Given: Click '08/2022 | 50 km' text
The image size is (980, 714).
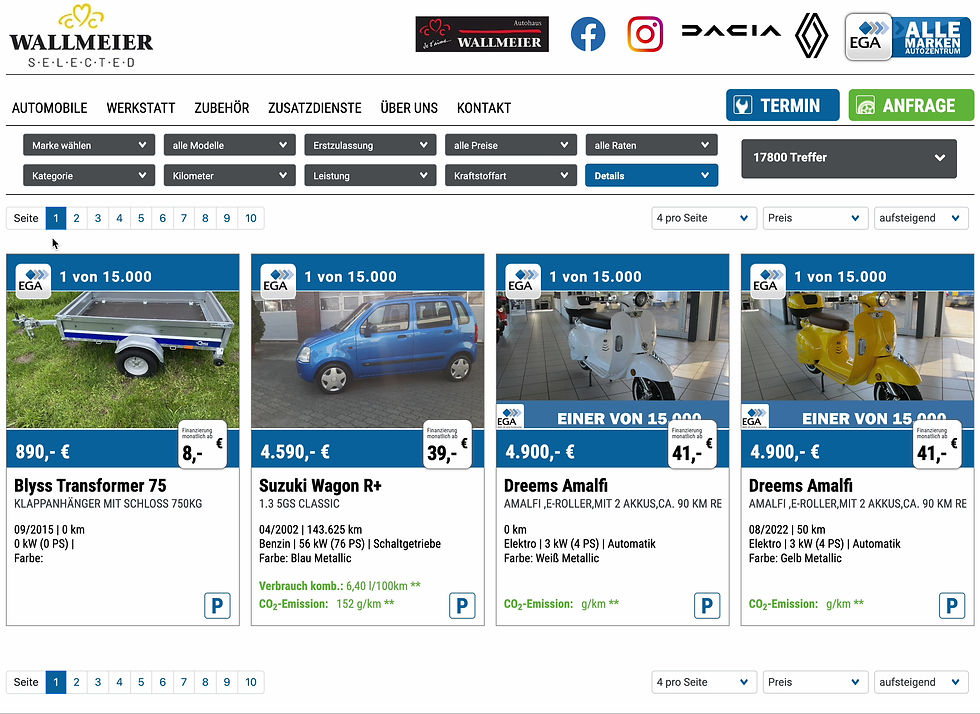Looking at the screenshot, I should point(787,530).
